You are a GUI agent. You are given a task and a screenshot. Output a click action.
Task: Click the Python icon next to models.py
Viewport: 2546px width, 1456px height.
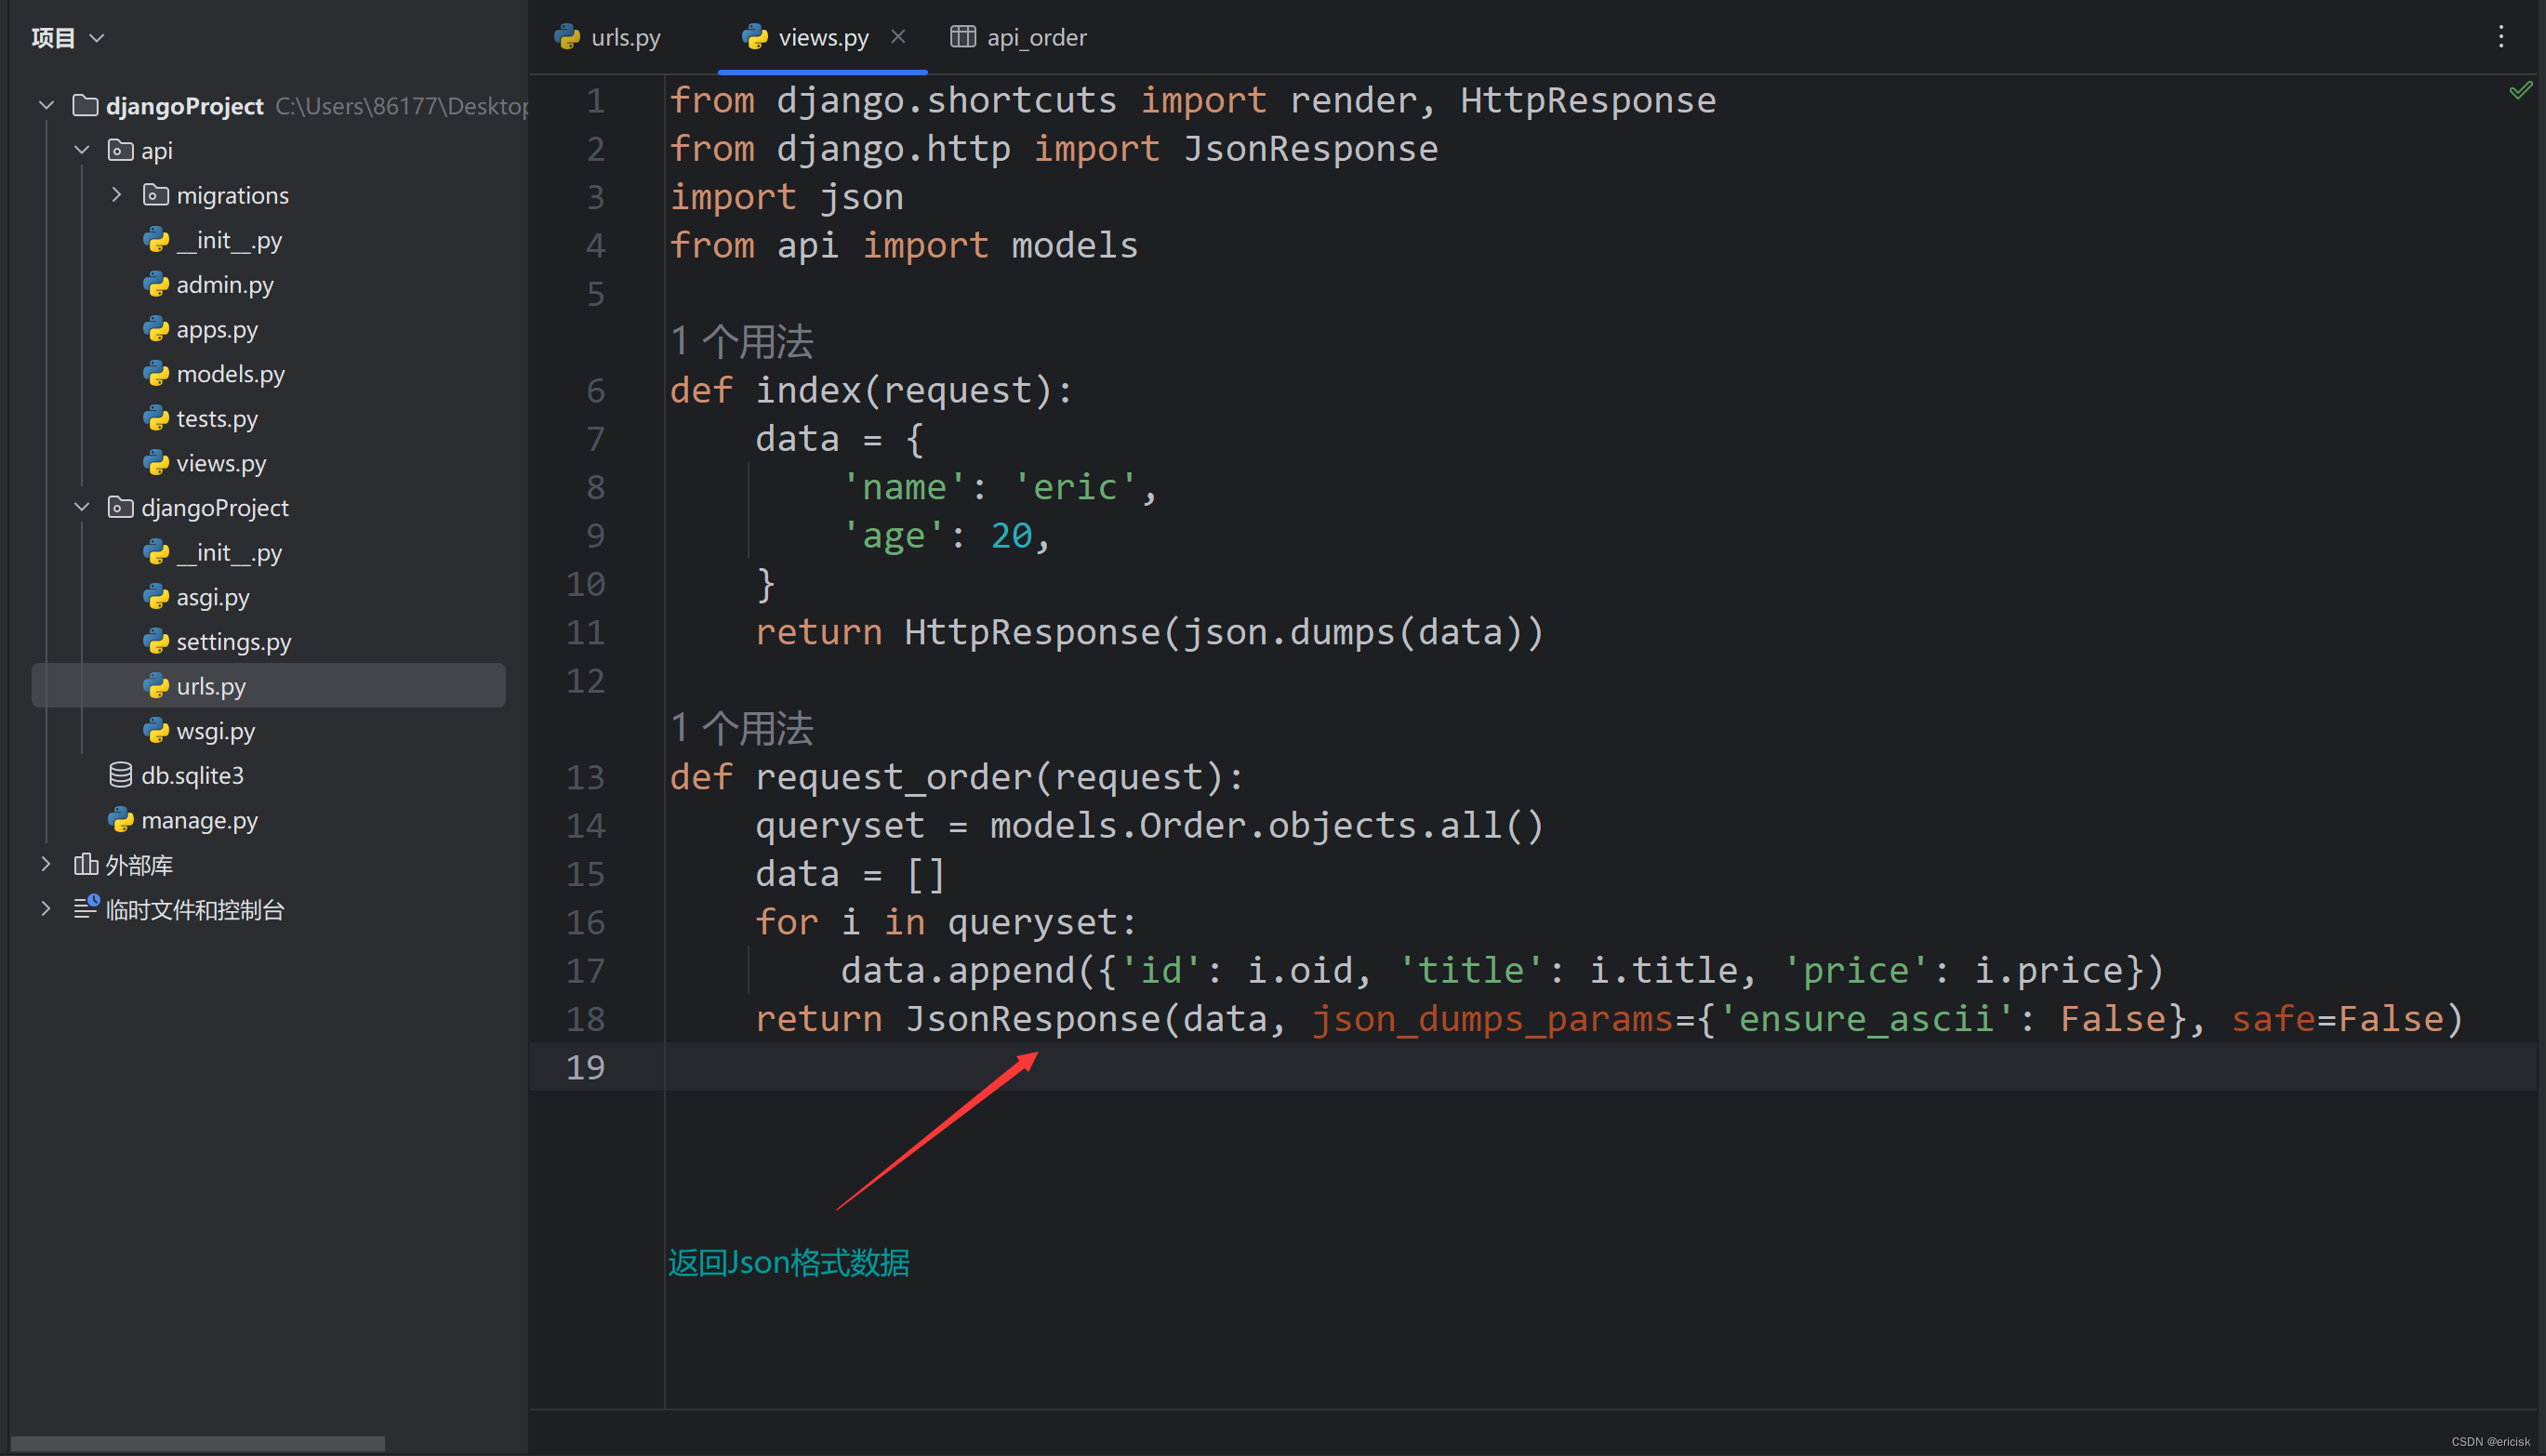[156, 373]
